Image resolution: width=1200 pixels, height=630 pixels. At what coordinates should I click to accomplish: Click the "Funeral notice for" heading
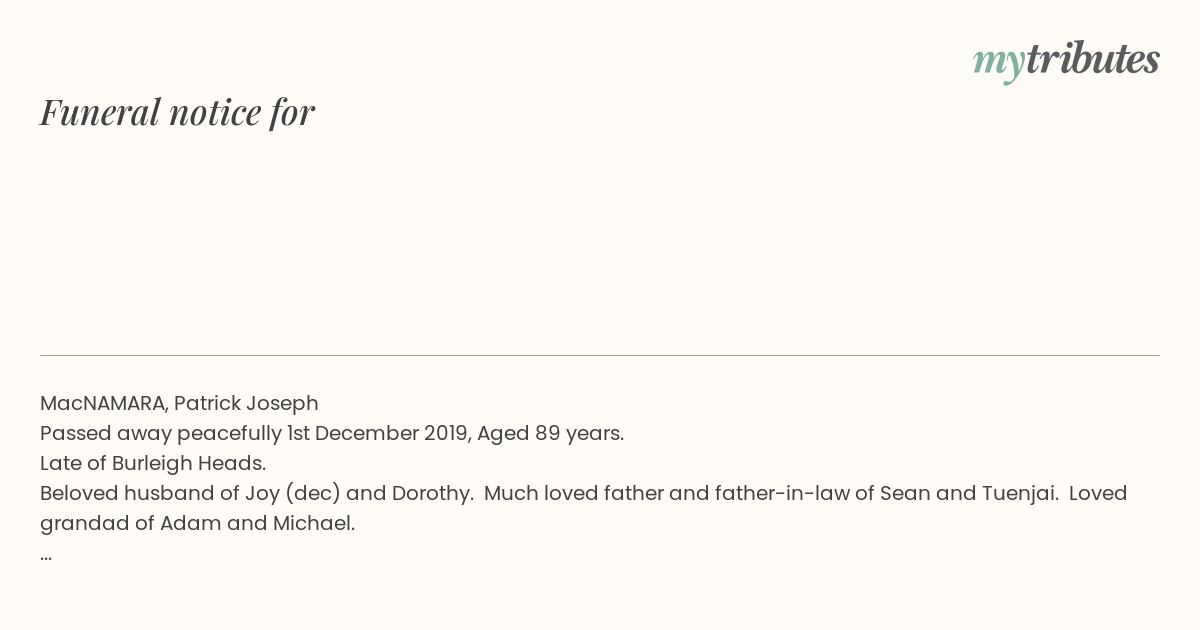[177, 111]
